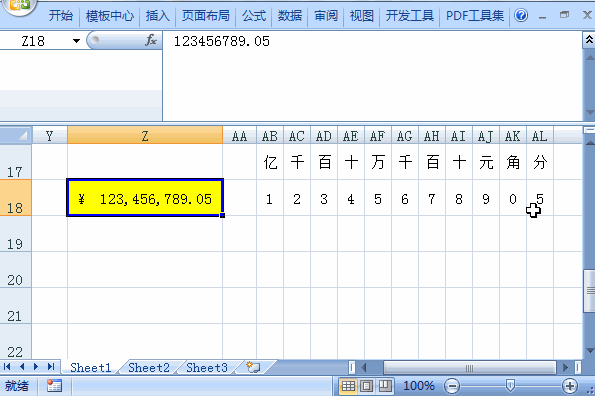Select row 17 header
The width and height of the screenshot is (595, 396).
(15, 162)
